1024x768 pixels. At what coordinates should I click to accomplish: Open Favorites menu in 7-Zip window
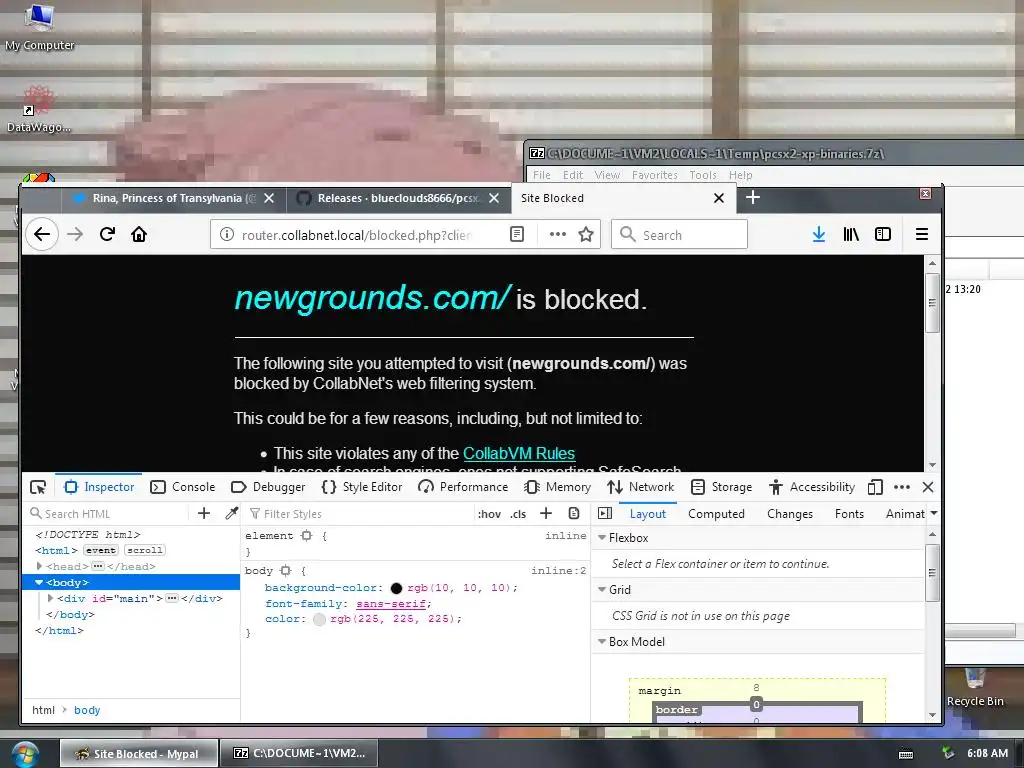pyautogui.click(x=654, y=175)
